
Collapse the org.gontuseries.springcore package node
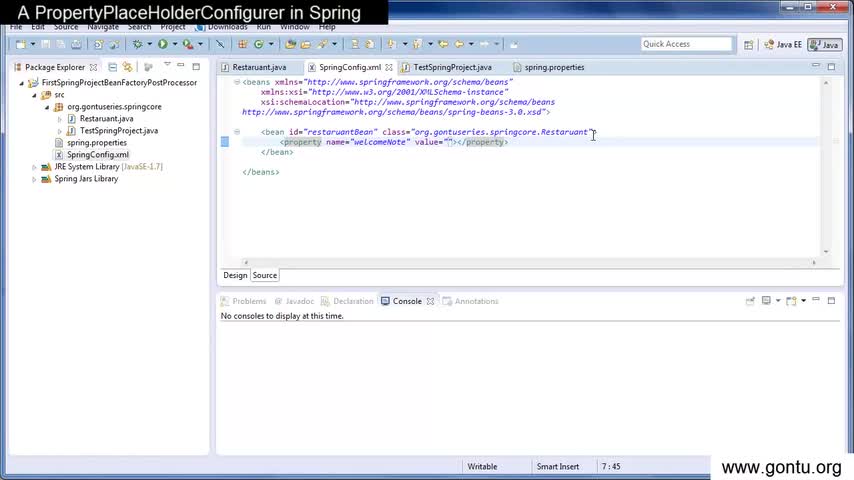click(x=47, y=107)
